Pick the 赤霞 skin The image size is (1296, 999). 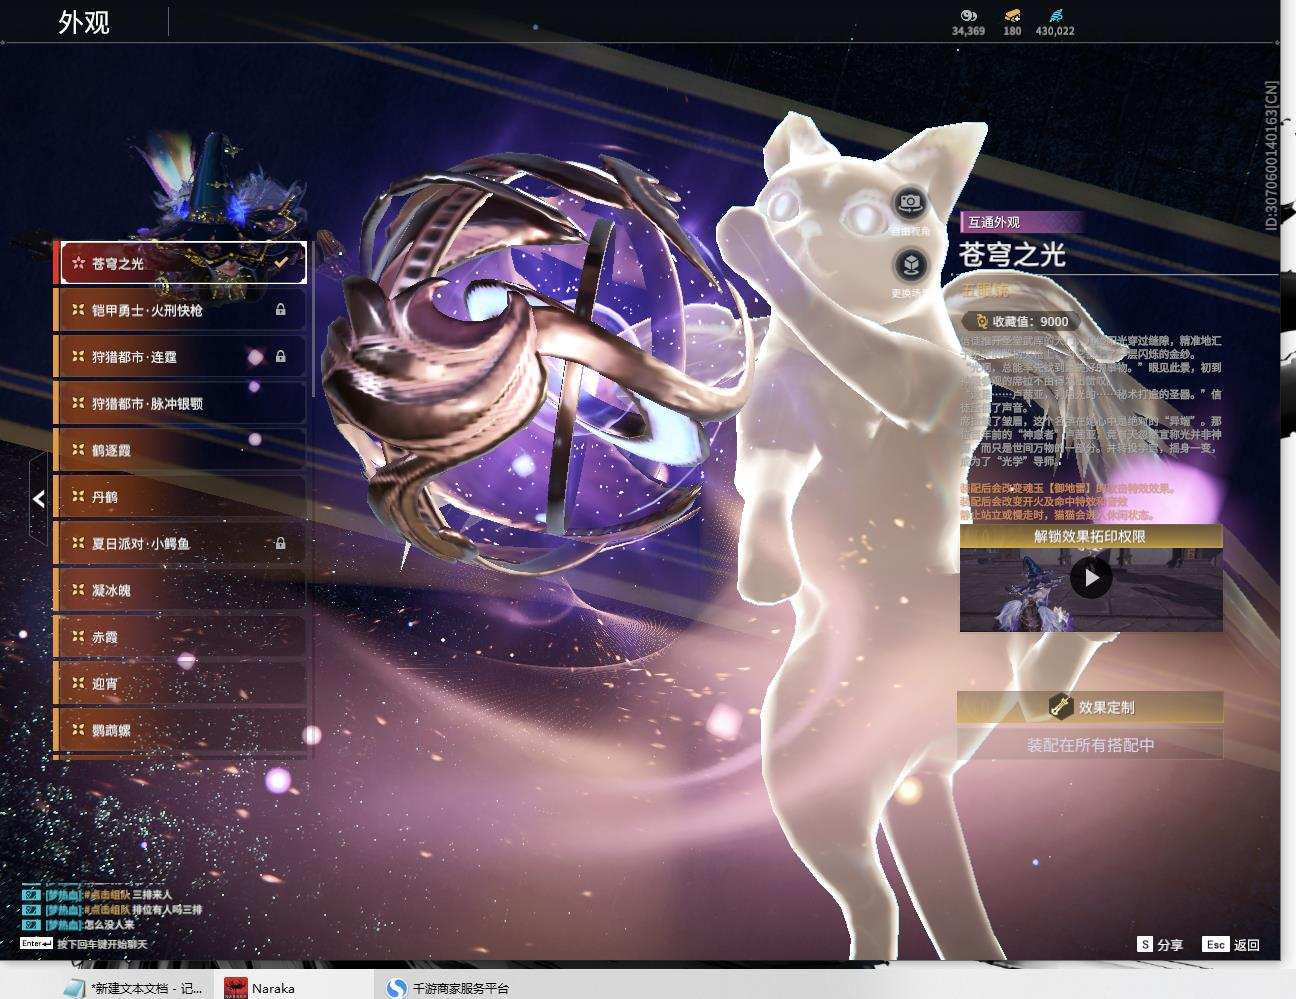click(x=180, y=636)
